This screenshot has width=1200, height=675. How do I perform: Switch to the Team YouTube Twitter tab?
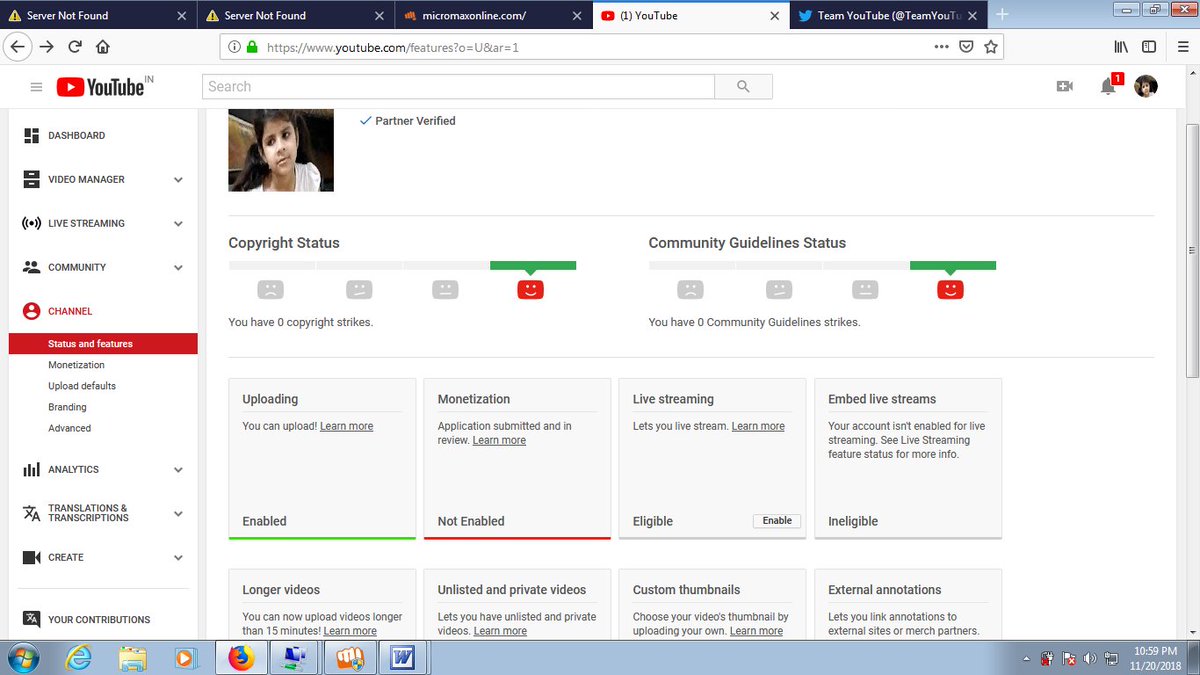point(887,15)
